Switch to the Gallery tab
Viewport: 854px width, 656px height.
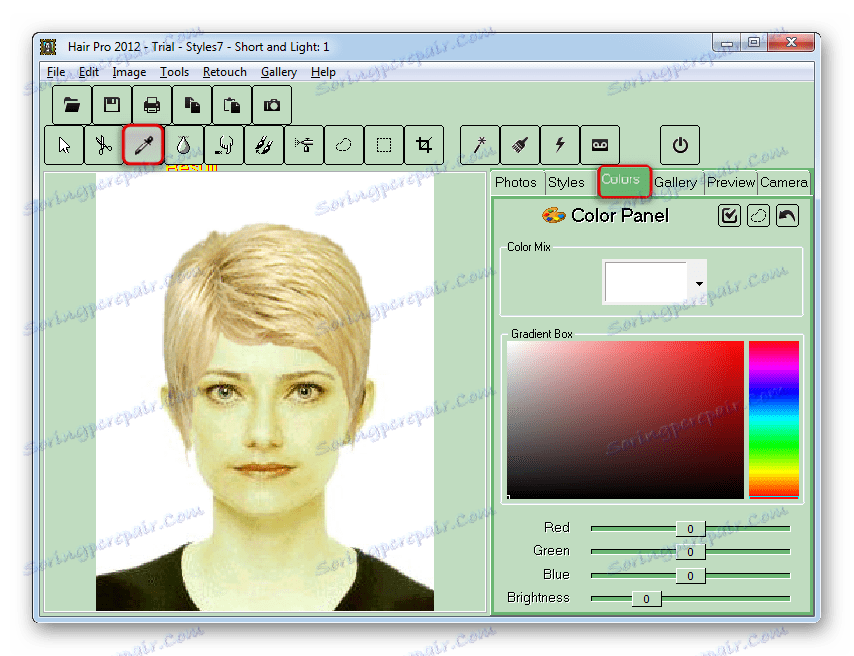tap(675, 183)
